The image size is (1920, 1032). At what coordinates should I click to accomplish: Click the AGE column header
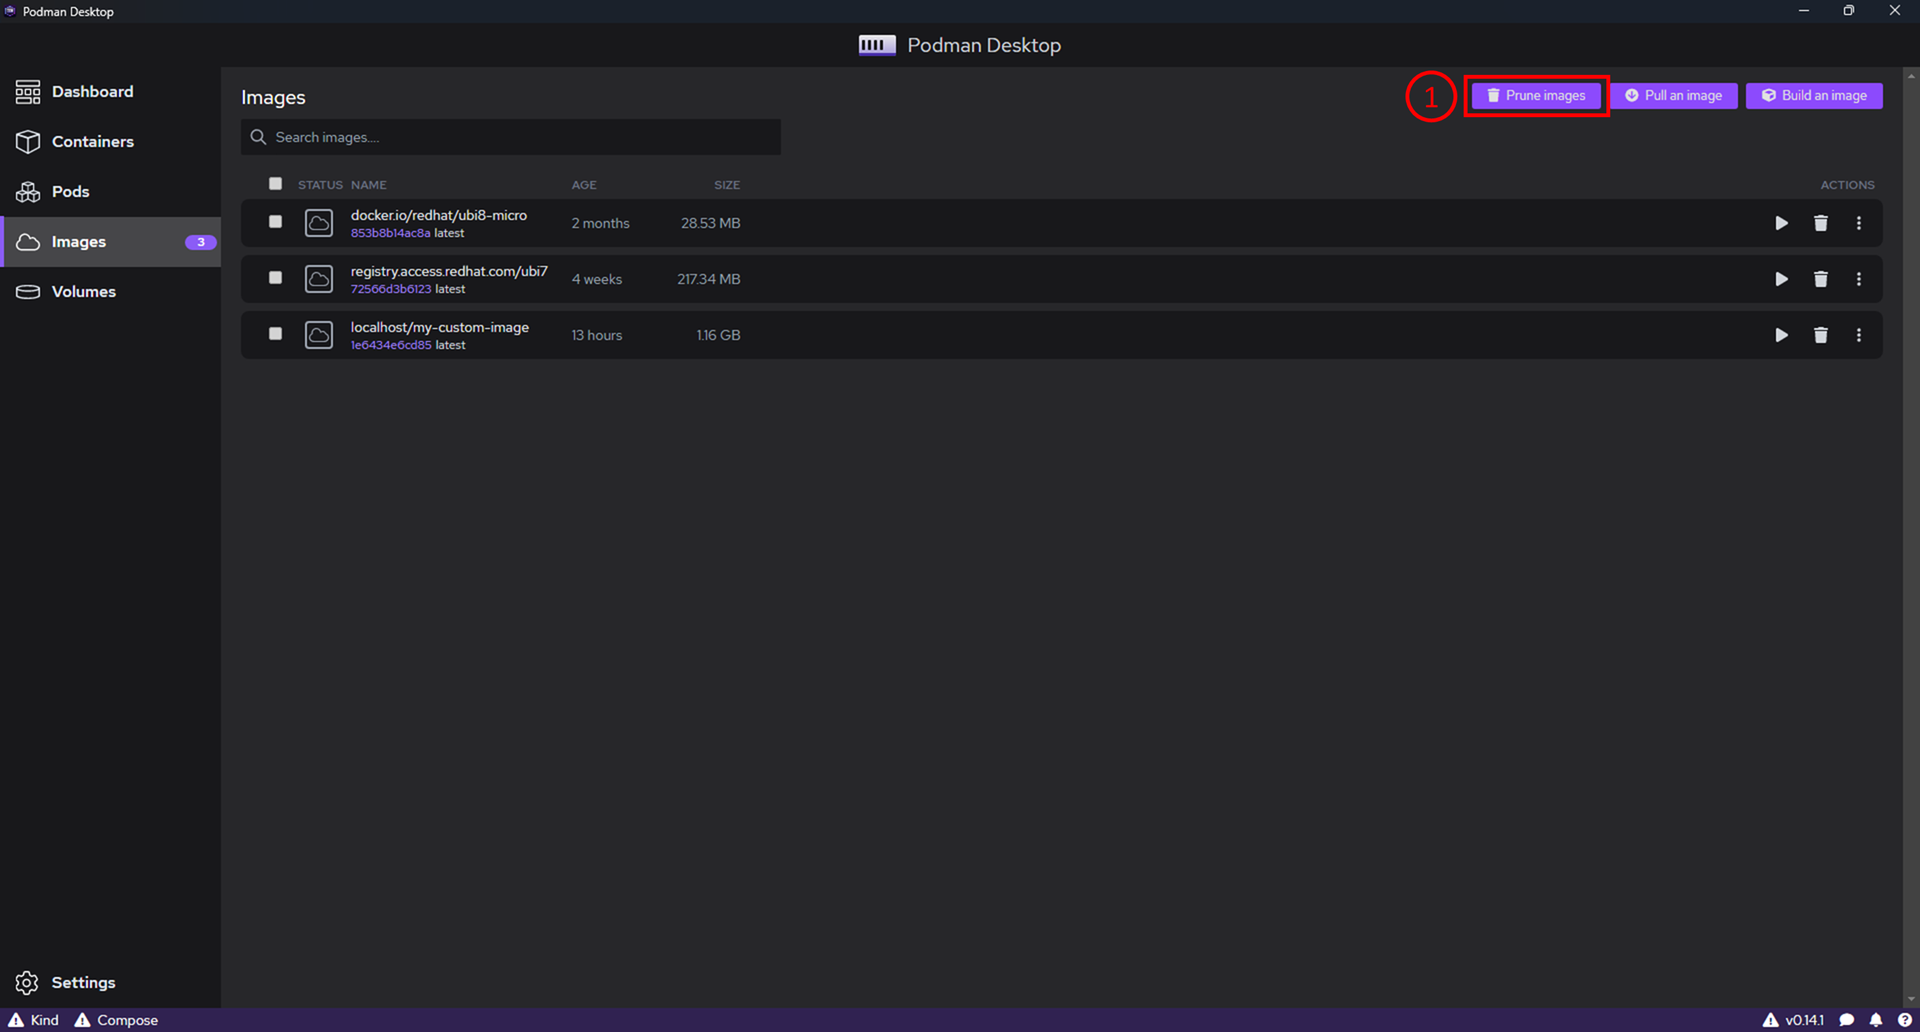(x=584, y=185)
